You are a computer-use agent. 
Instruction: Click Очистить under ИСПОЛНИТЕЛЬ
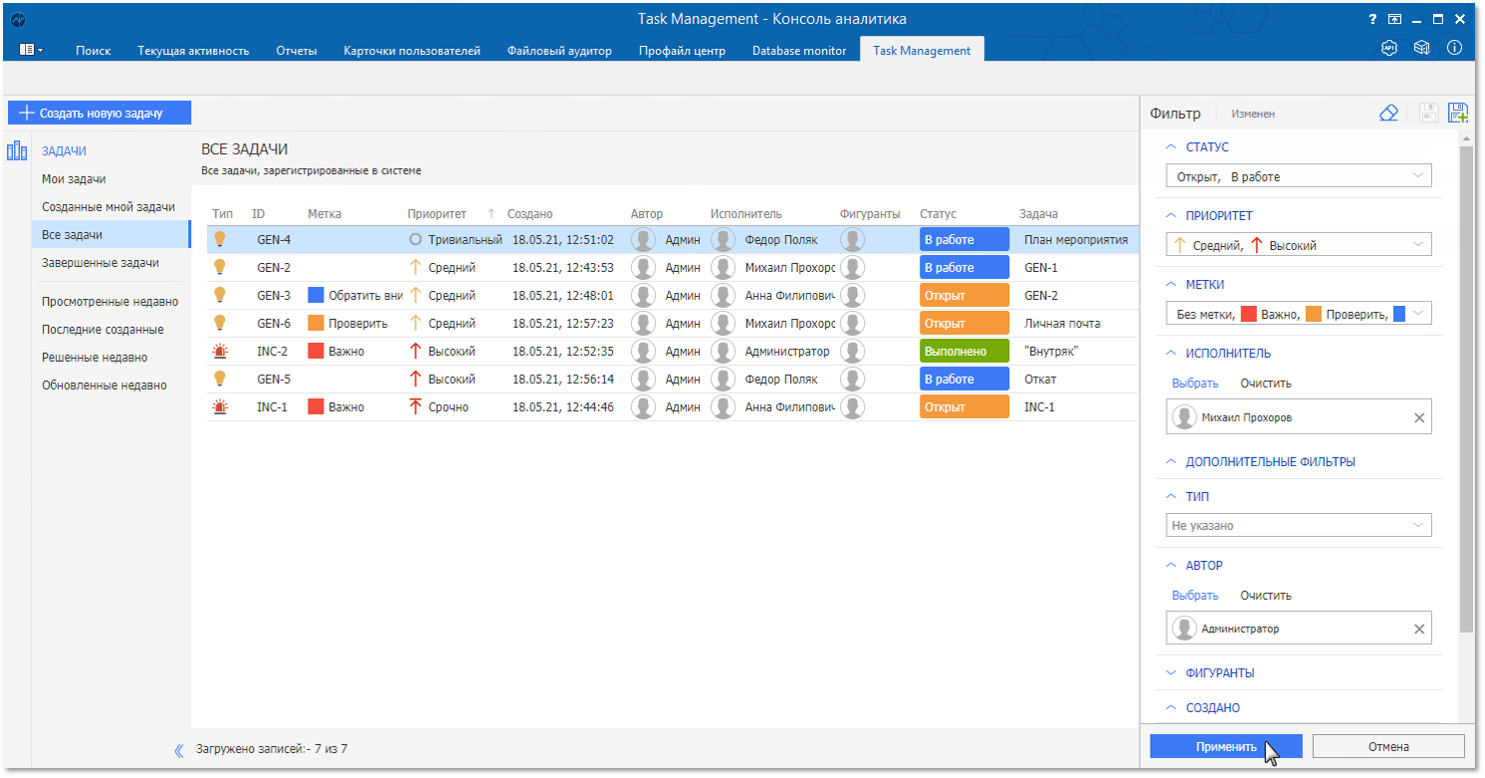(1266, 383)
